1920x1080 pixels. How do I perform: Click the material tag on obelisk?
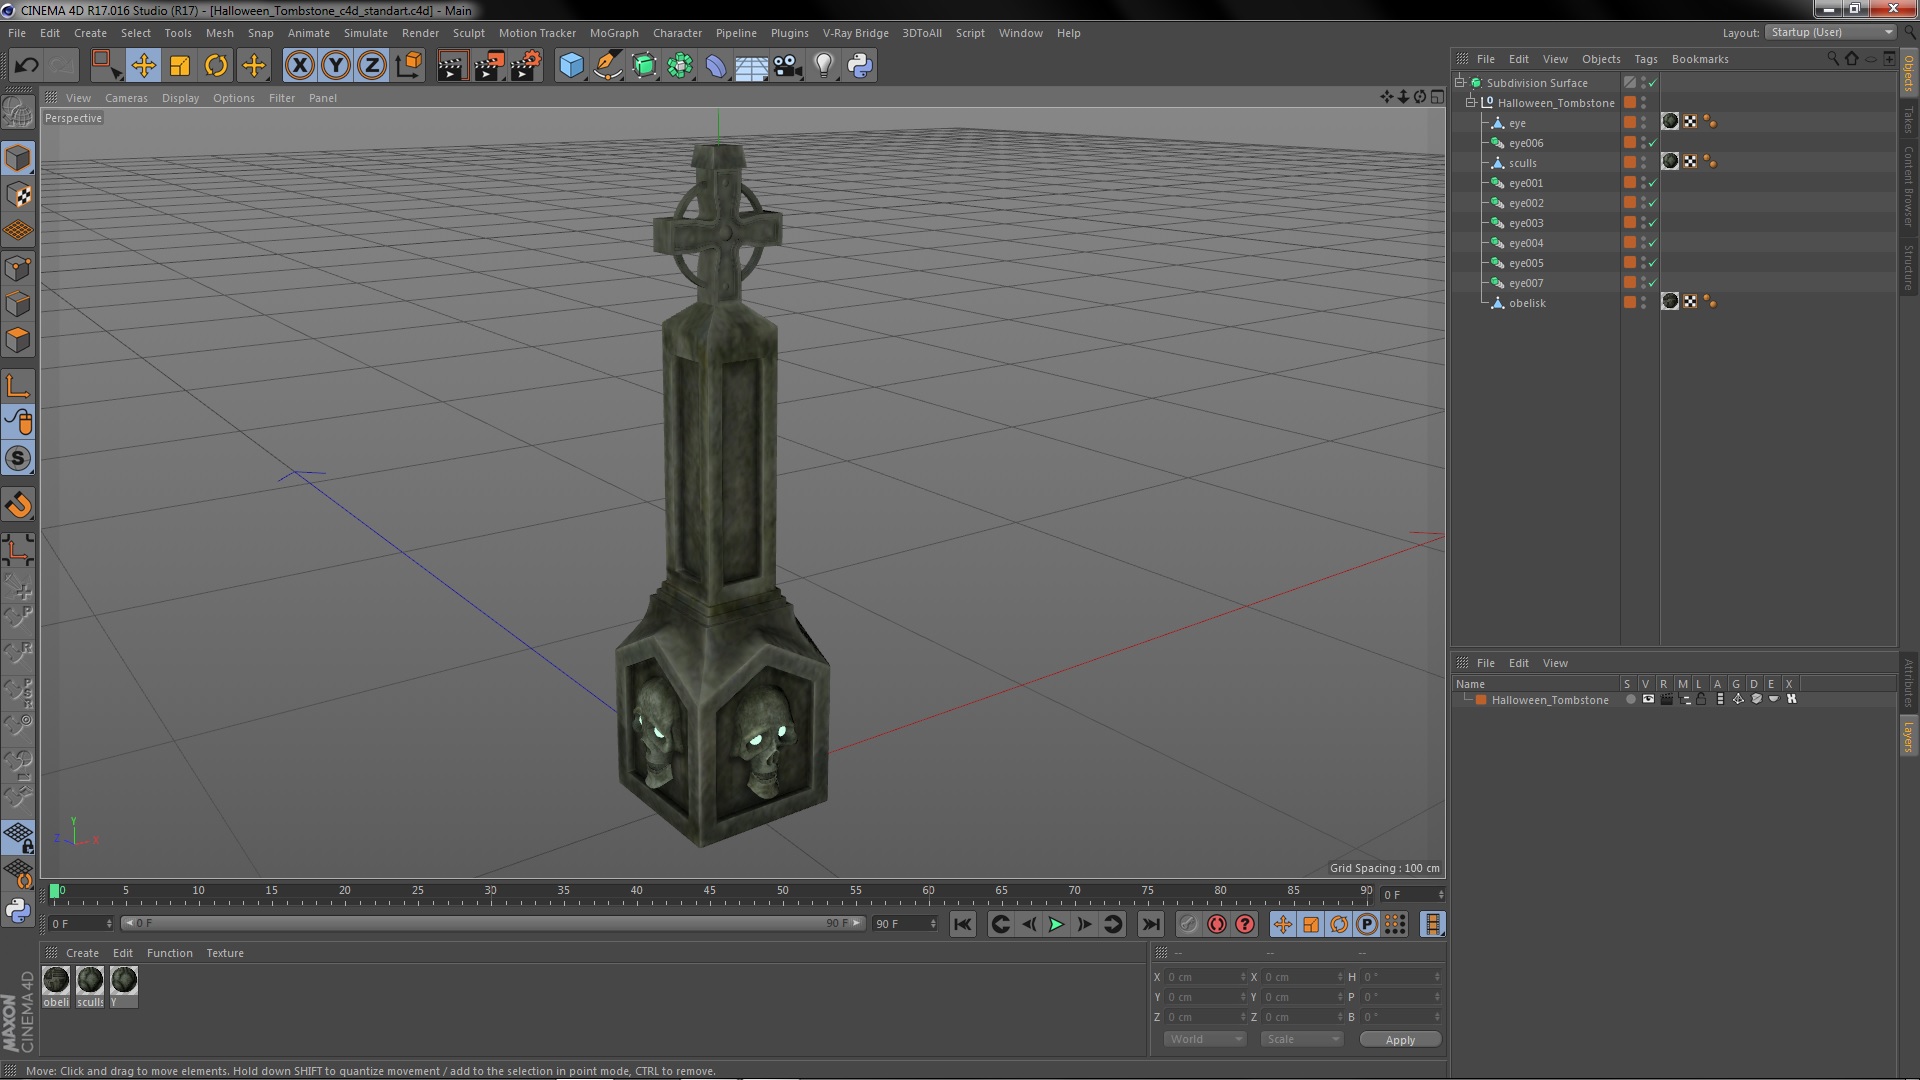tap(1670, 302)
